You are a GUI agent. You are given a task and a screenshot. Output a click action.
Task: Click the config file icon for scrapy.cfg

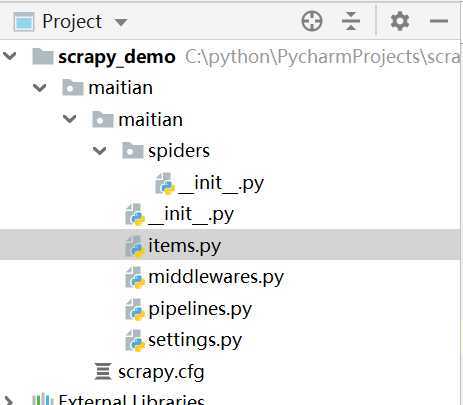[103, 371]
